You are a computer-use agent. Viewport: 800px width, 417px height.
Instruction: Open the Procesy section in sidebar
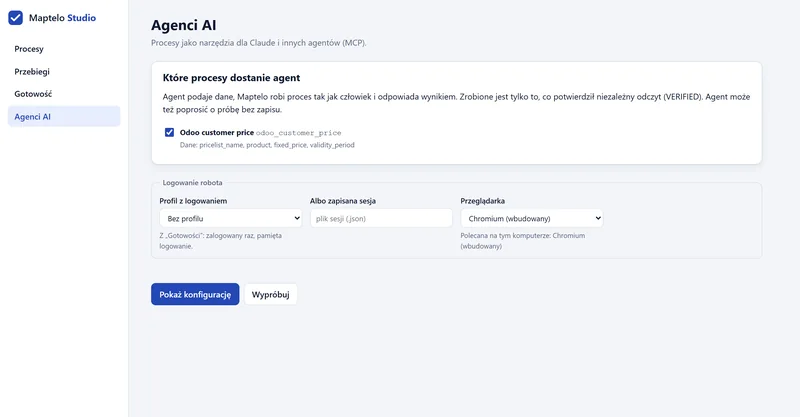pos(64,49)
